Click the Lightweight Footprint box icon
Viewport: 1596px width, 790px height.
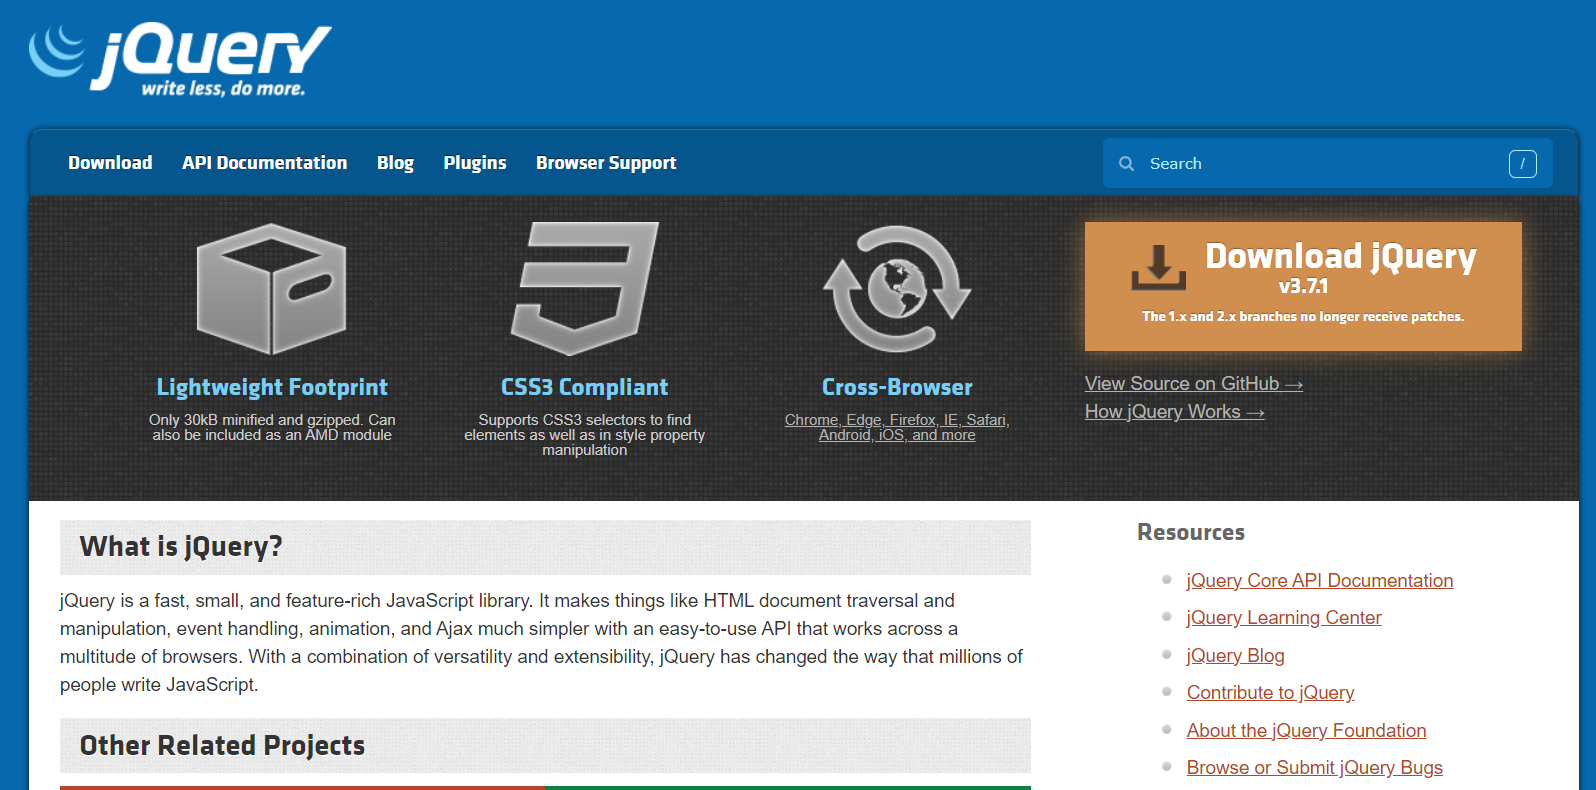point(271,288)
